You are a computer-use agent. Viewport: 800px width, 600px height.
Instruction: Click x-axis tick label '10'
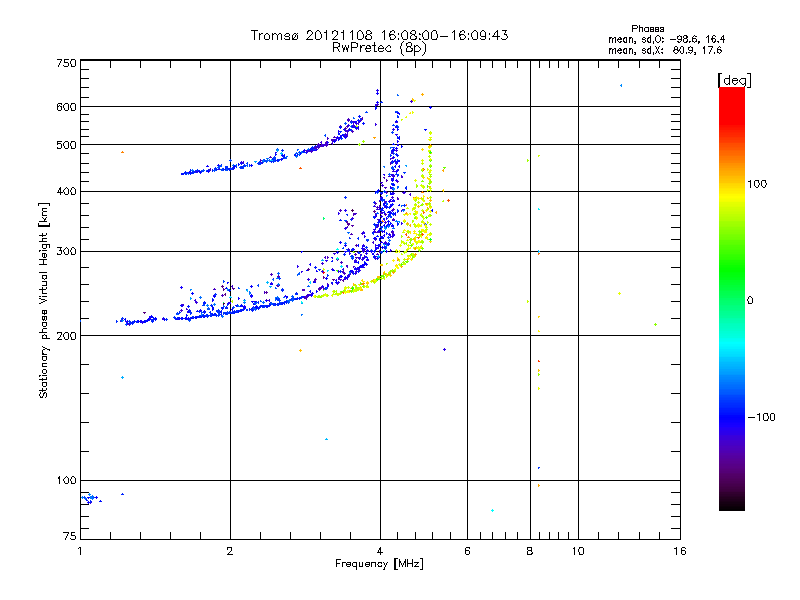[578, 551]
